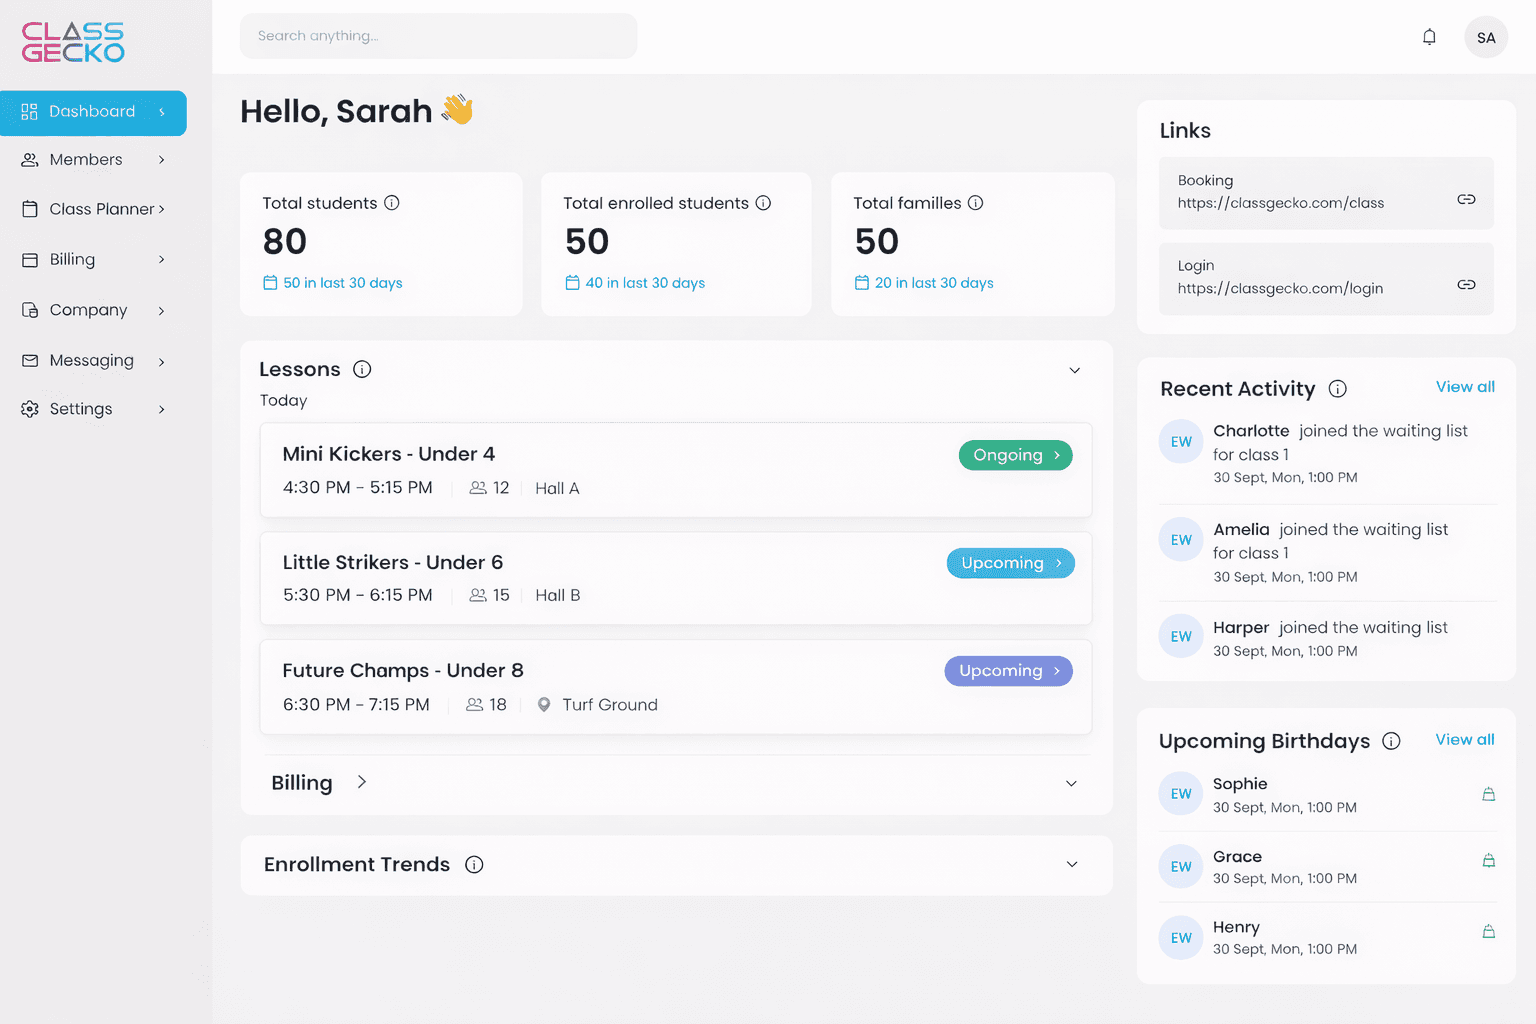The image size is (1536, 1024).
Task: Click the Enrollment Trends info icon
Action: (474, 865)
